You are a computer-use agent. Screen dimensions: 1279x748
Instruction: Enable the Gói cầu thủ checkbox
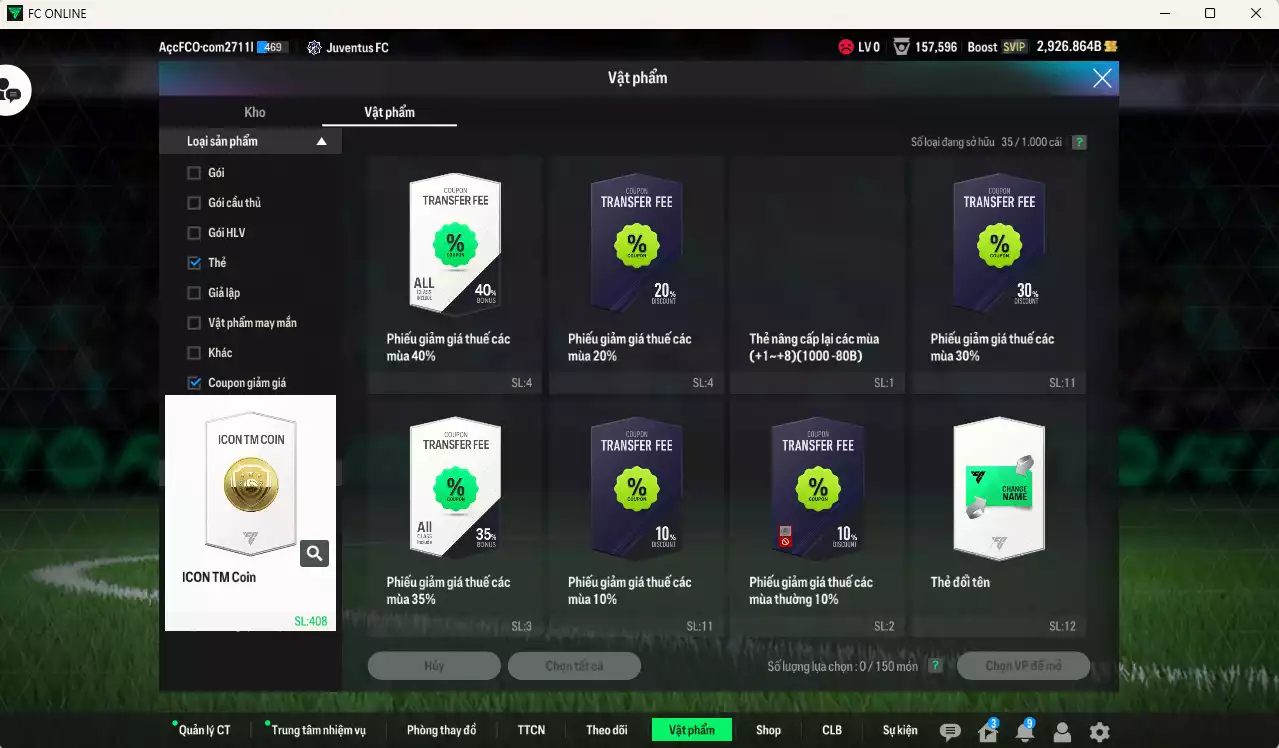click(194, 203)
